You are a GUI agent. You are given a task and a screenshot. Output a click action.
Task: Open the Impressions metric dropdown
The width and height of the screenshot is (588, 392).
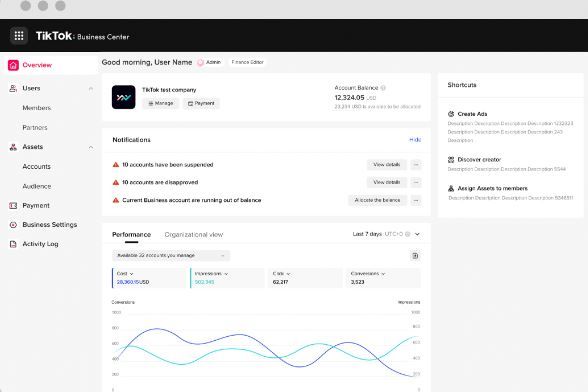point(226,274)
